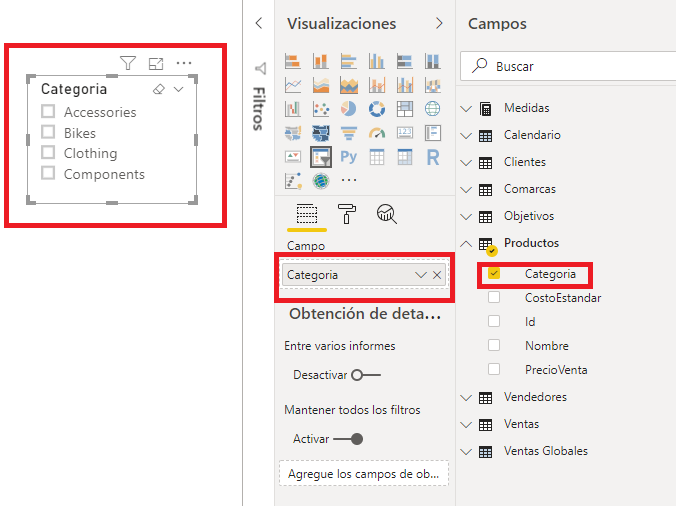The width and height of the screenshot is (676, 506).
Task: Expand the Comarcas table
Action: (x=466, y=190)
